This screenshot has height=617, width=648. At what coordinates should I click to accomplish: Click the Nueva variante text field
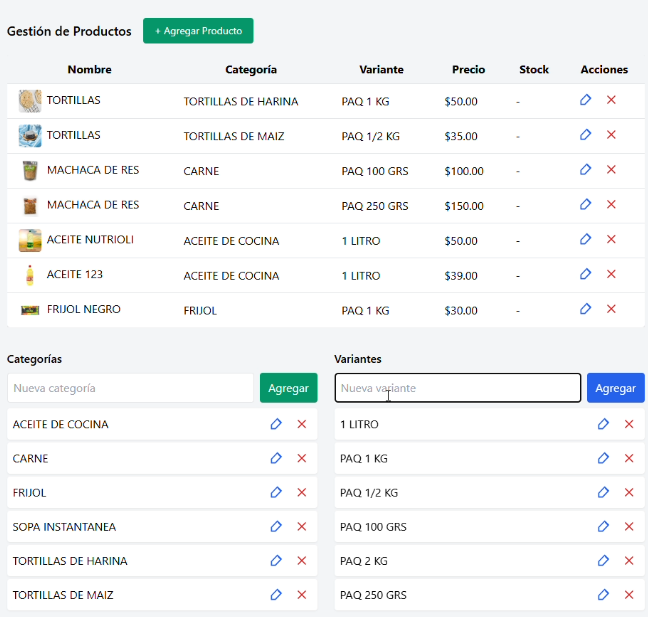pyautogui.click(x=457, y=388)
